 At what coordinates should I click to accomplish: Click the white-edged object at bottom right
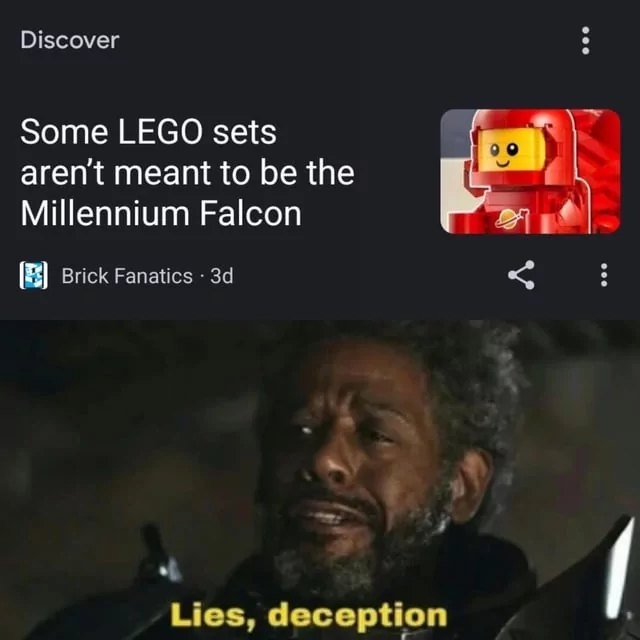coord(618,567)
